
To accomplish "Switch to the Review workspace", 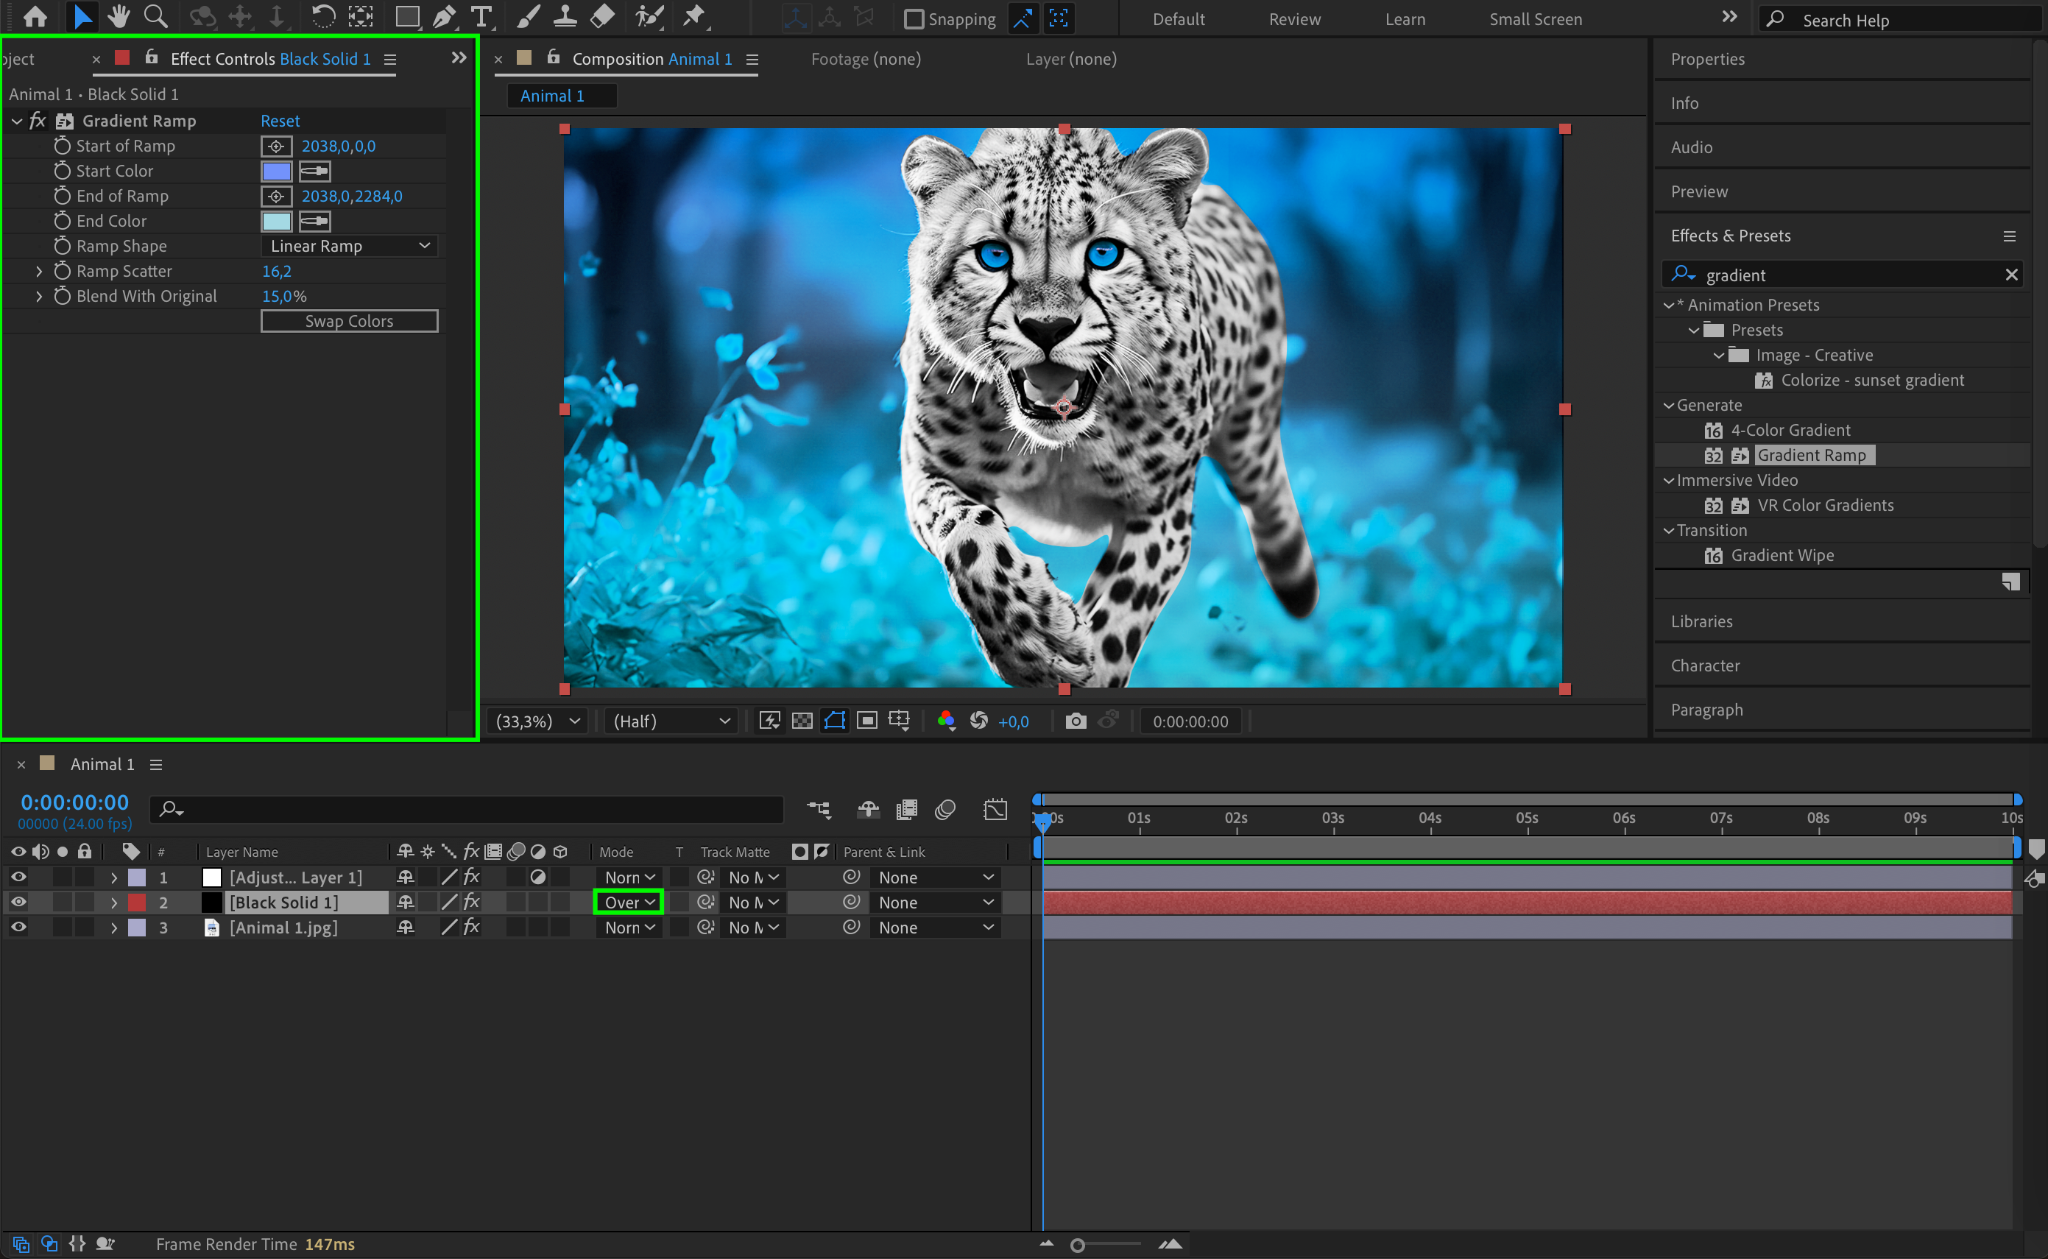I will (1294, 19).
